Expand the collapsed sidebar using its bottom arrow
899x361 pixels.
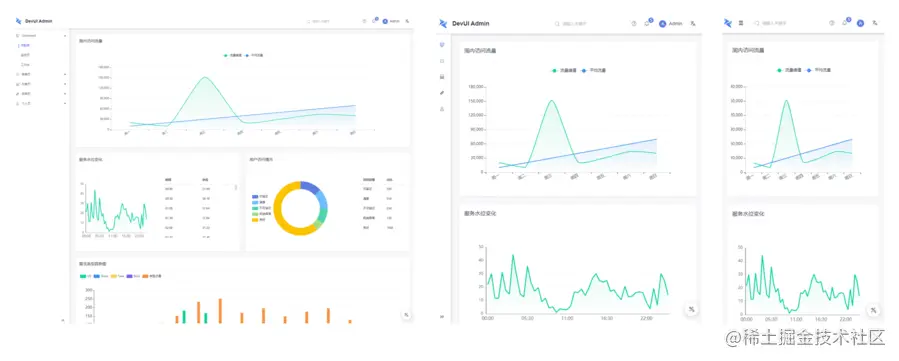(442, 316)
